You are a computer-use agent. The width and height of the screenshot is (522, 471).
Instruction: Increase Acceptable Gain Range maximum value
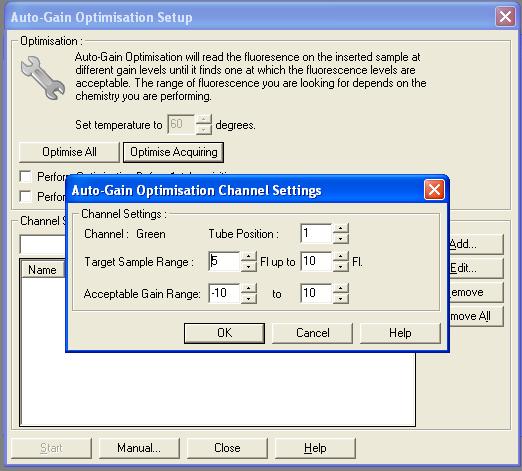pyautogui.click(x=341, y=288)
